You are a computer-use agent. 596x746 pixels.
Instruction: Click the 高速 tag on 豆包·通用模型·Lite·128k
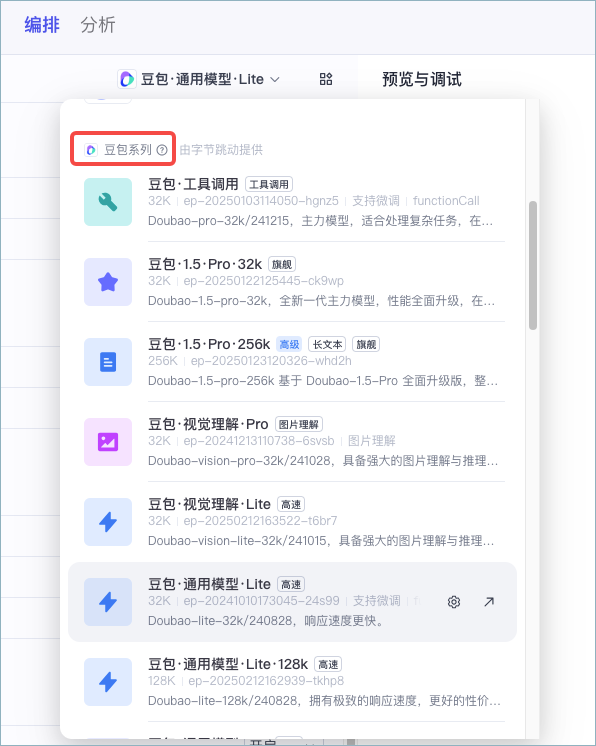[x=328, y=664]
